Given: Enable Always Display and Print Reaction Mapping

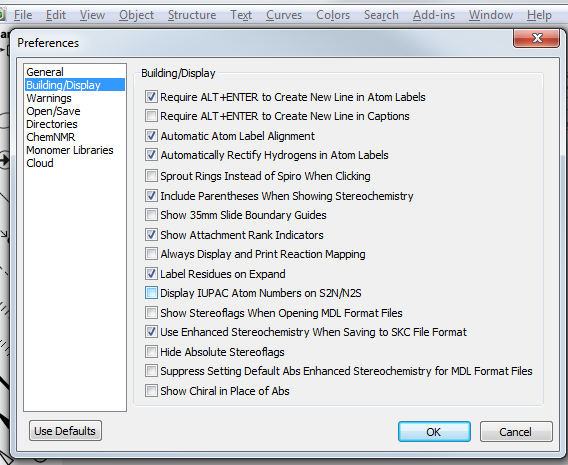Looking at the screenshot, I should click(151, 254).
